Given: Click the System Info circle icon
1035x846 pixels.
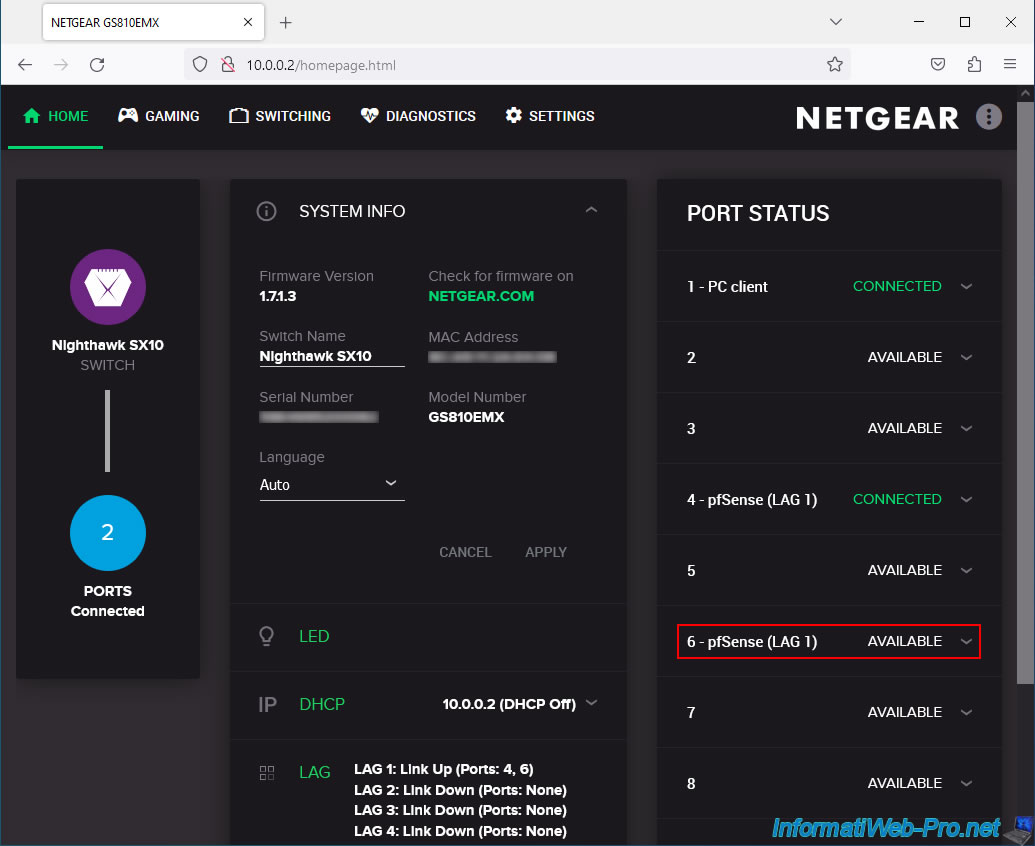Looking at the screenshot, I should [x=267, y=211].
